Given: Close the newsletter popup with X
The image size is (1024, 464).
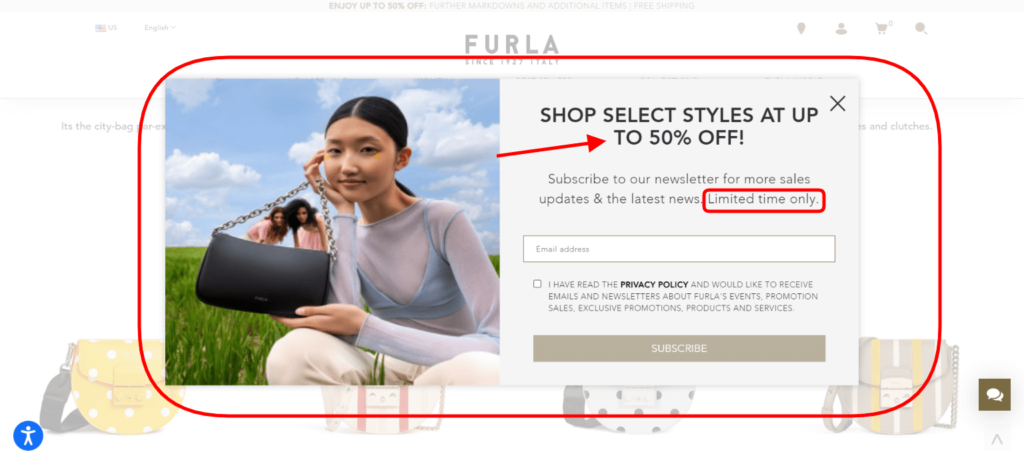Looking at the screenshot, I should pos(837,103).
